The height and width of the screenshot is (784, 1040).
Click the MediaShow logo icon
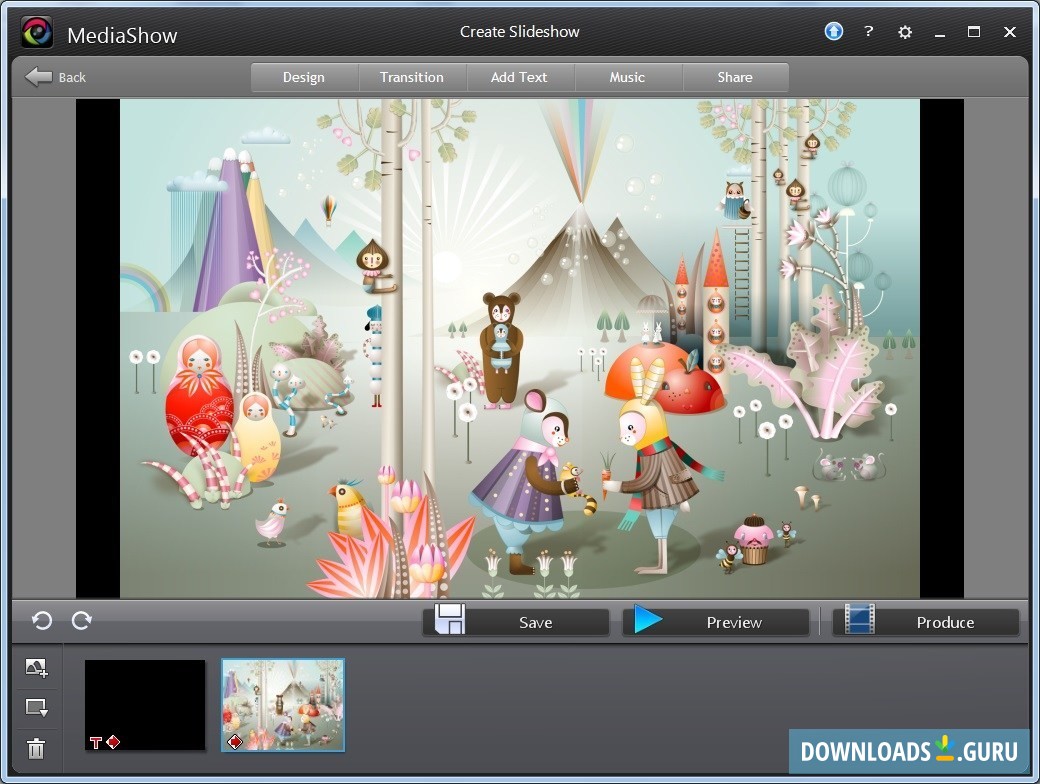(36, 33)
